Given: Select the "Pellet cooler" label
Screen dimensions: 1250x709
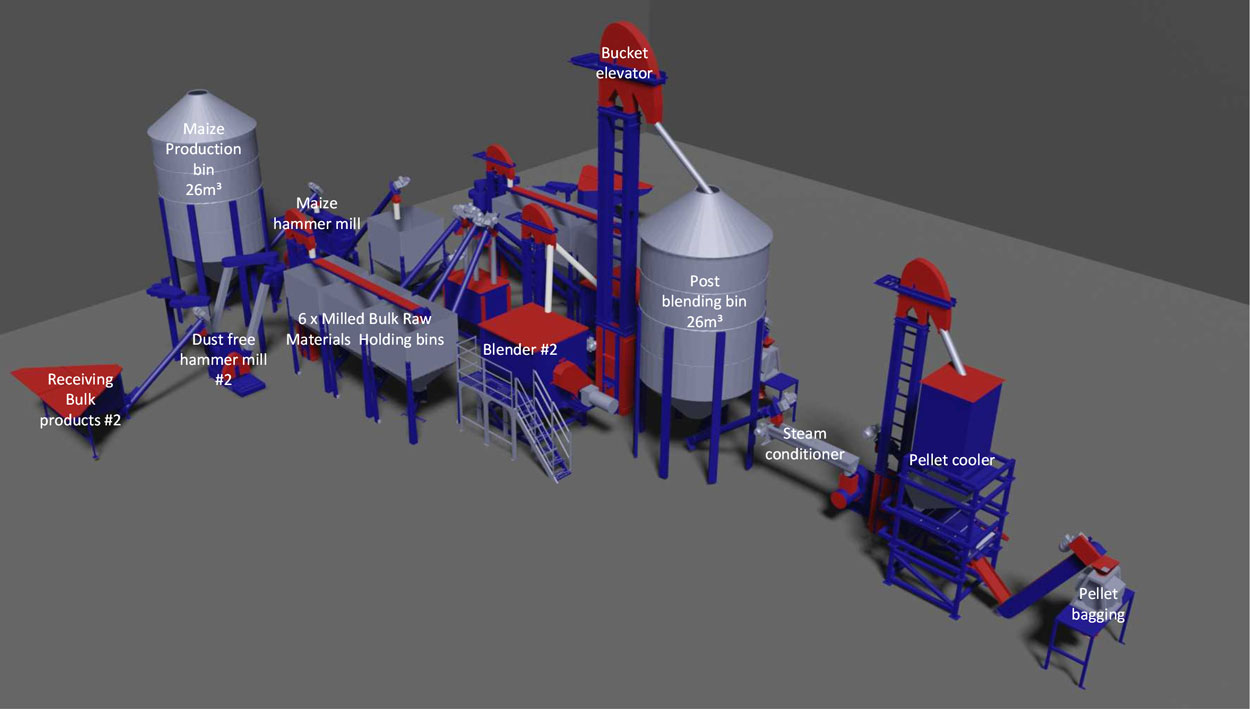Looking at the screenshot, I should [x=951, y=460].
